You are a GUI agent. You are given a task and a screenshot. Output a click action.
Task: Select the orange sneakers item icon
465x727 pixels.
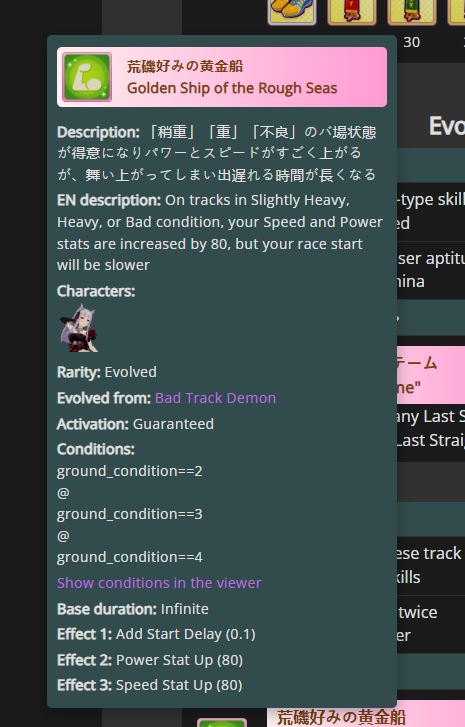[292, 12]
